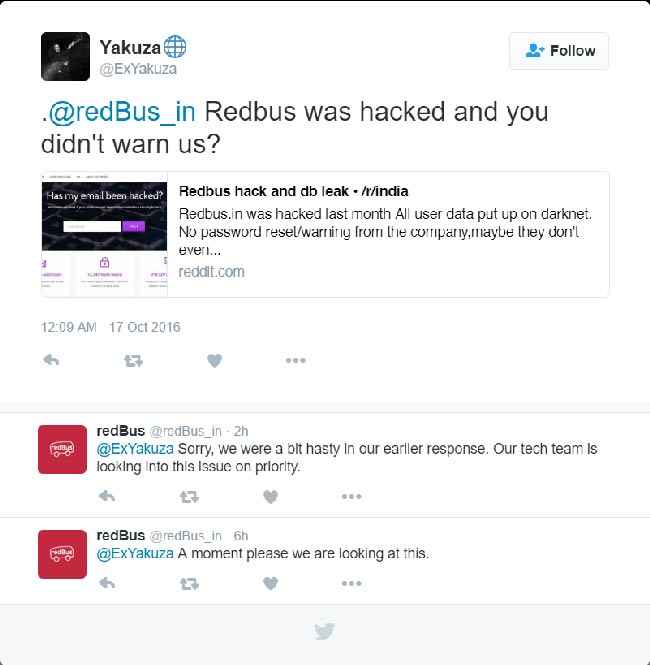Image resolution: width=650 pixels, height=665 pixels.
Task: Click the Twitter bird logo at bottom
Action: click(324, 631)
